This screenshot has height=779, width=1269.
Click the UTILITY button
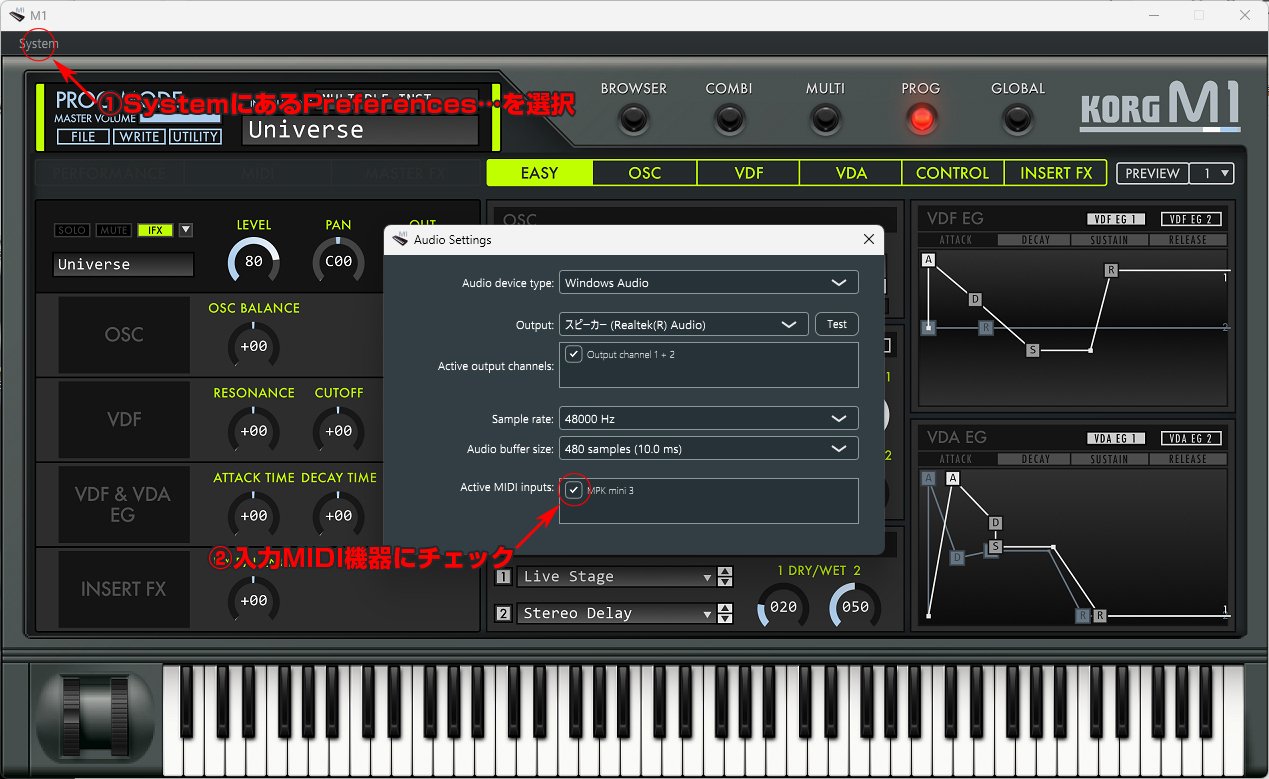pos(195,136)
